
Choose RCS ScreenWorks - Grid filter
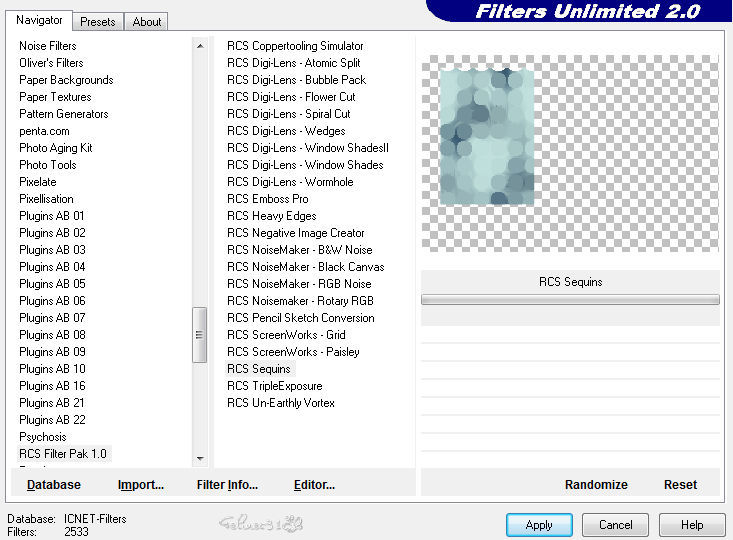pos(286,335)
